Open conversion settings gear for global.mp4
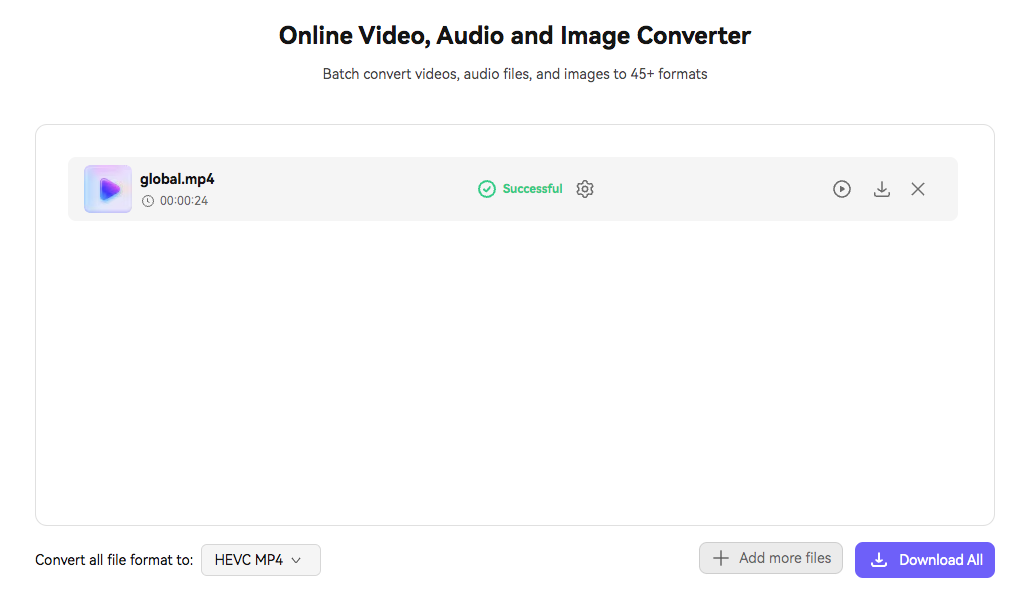 (x=584, y=189)
